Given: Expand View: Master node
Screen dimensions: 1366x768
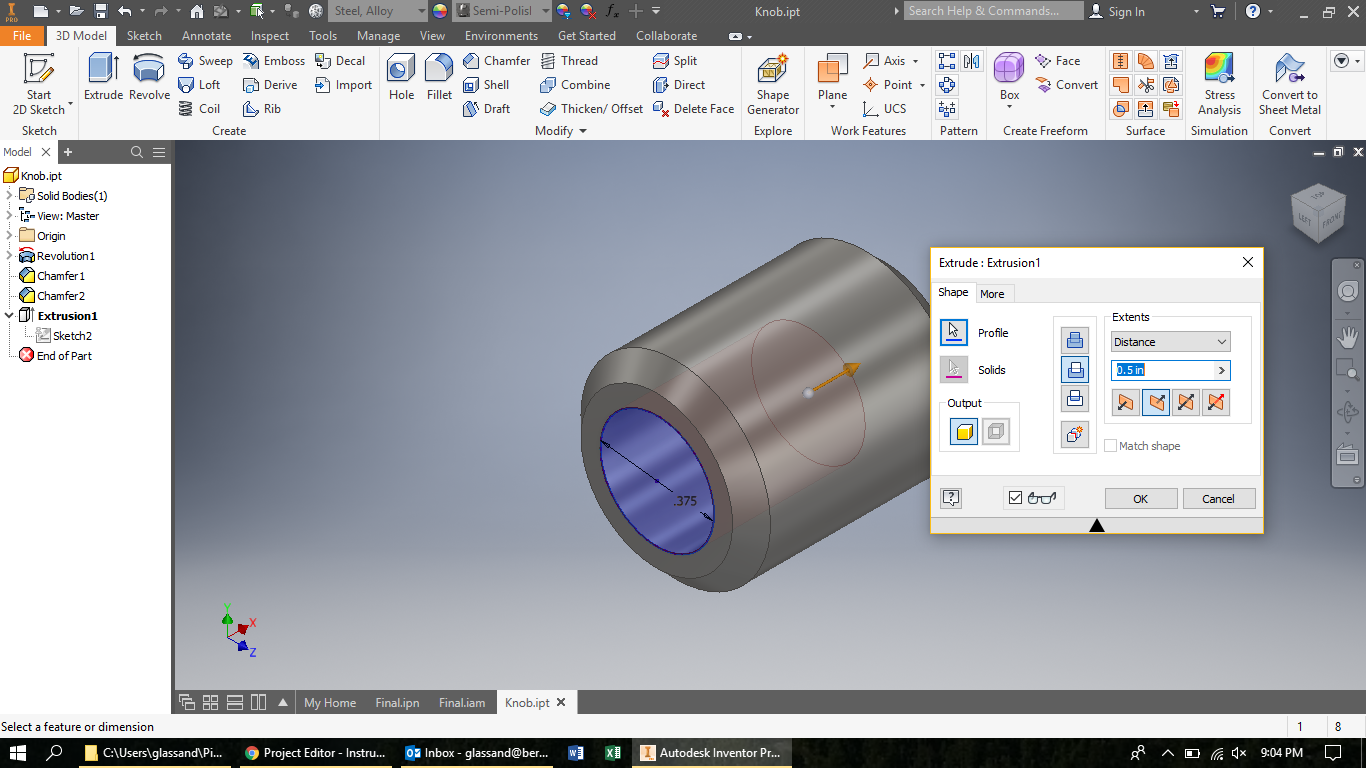Looking at the screenshot, I should [x=9, y=216].
